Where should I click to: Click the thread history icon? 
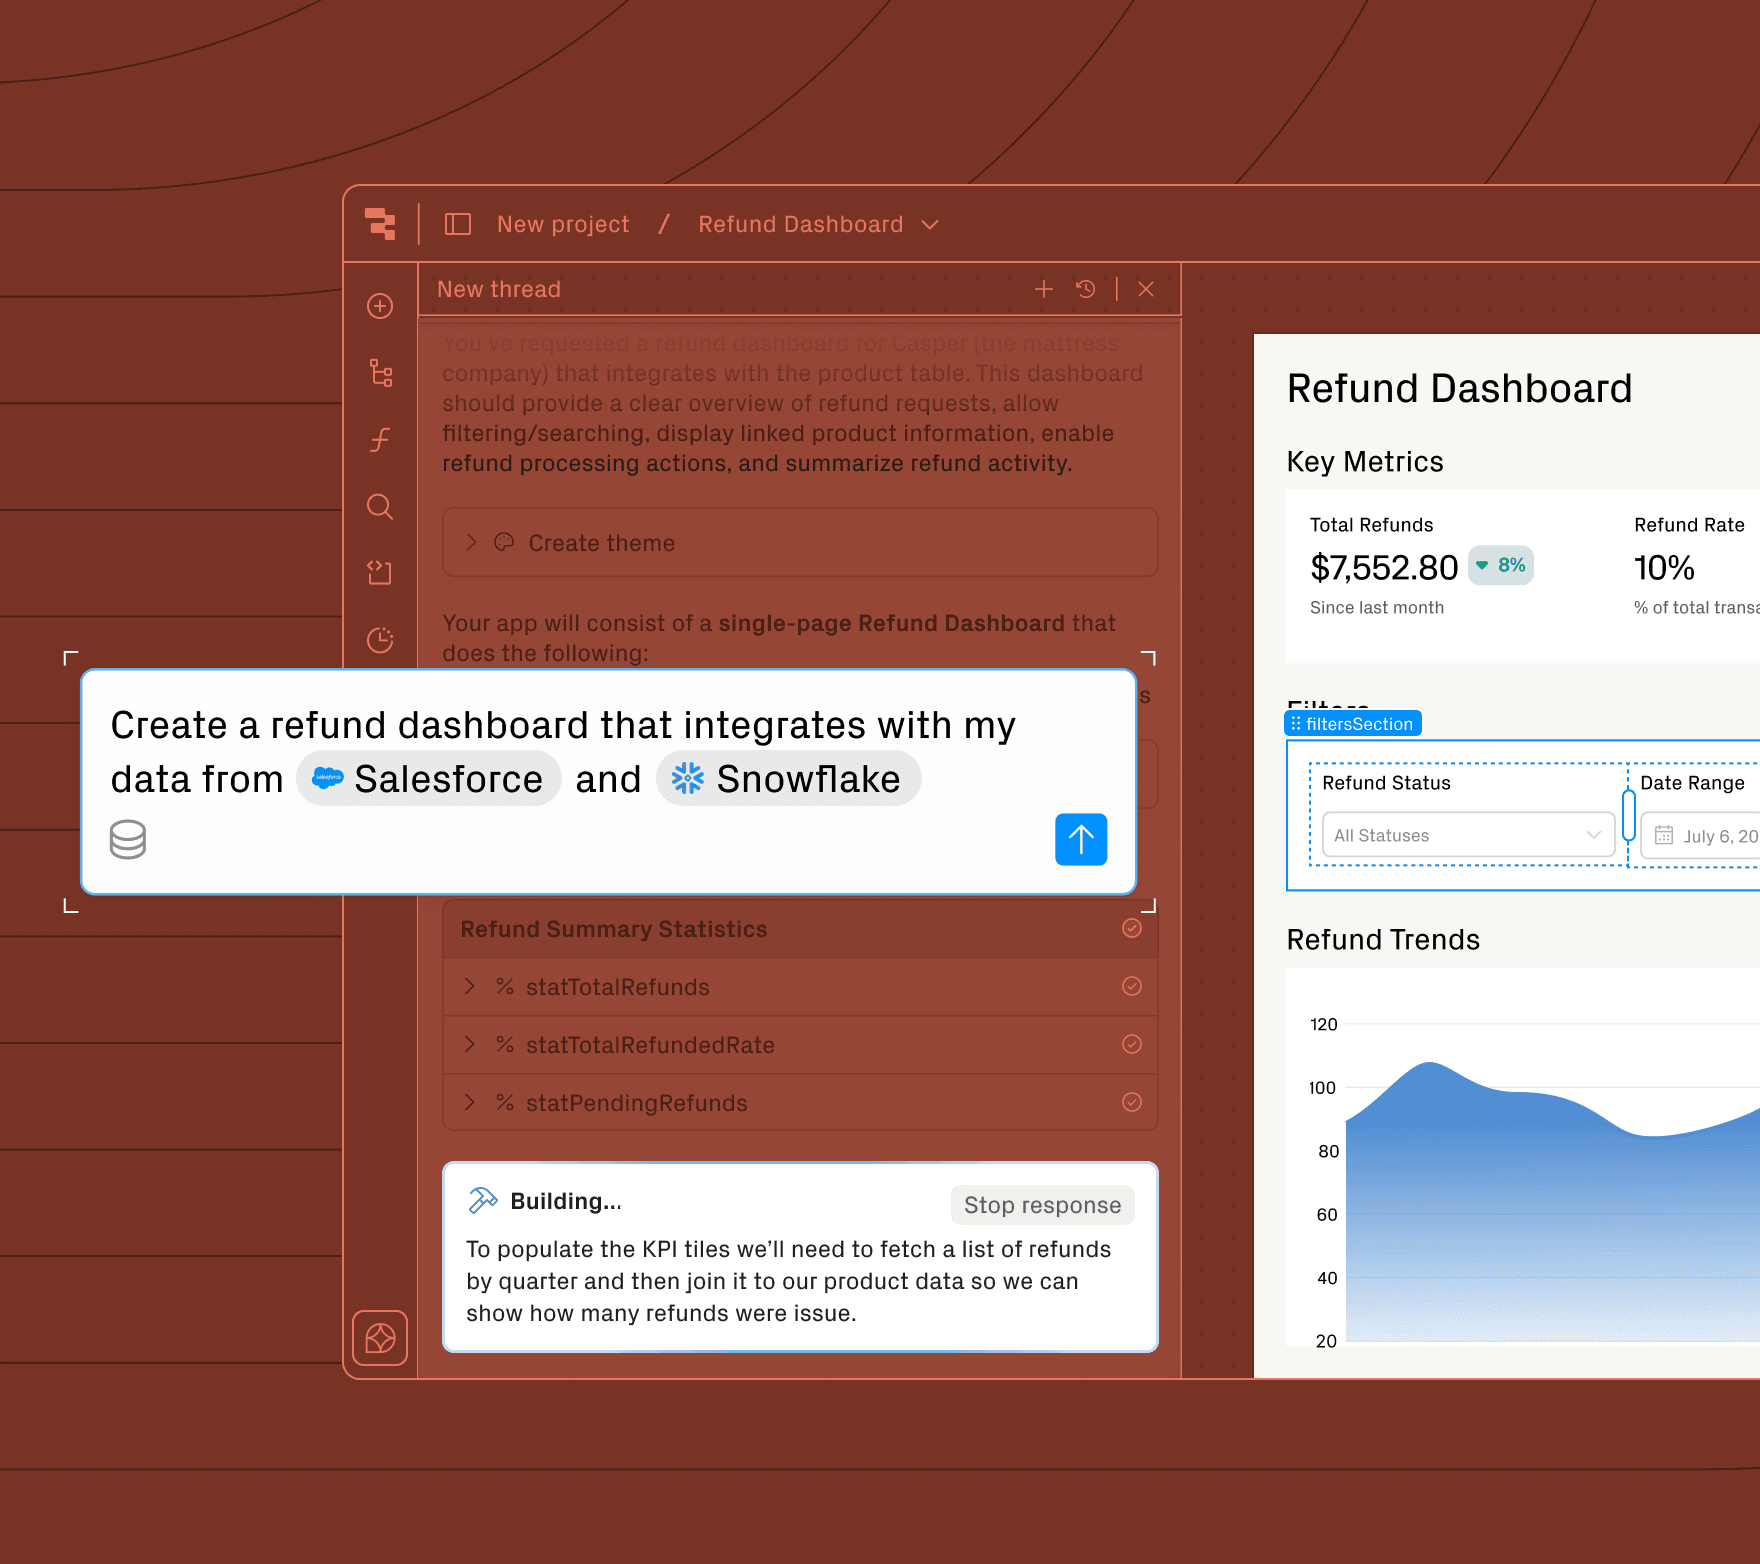click(1086, 289)
